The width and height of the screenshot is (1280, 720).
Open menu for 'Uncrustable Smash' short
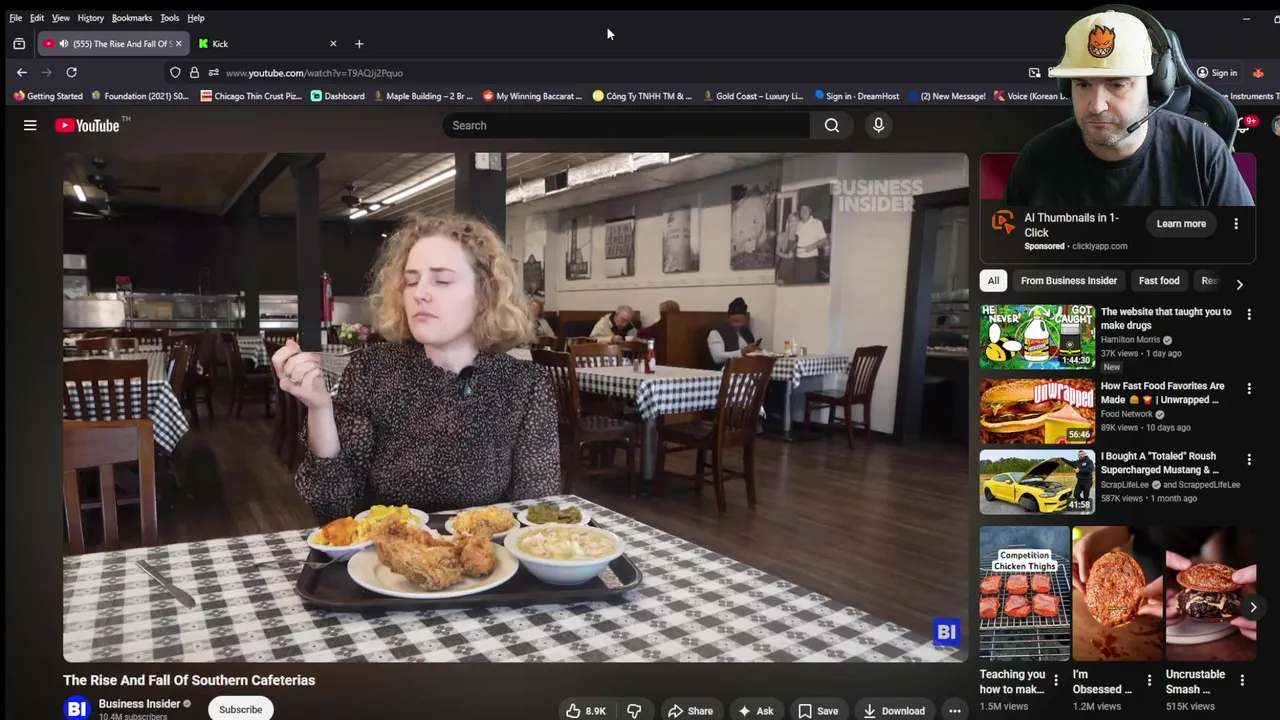click(1242, 680)
